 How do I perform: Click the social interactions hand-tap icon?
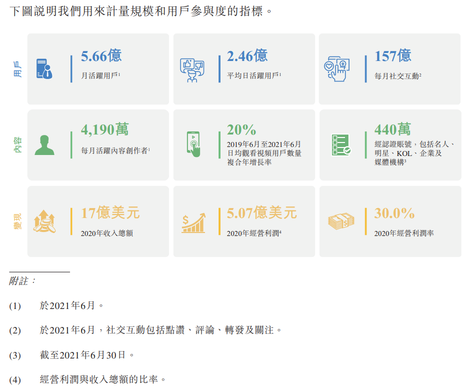click(337, 69)
